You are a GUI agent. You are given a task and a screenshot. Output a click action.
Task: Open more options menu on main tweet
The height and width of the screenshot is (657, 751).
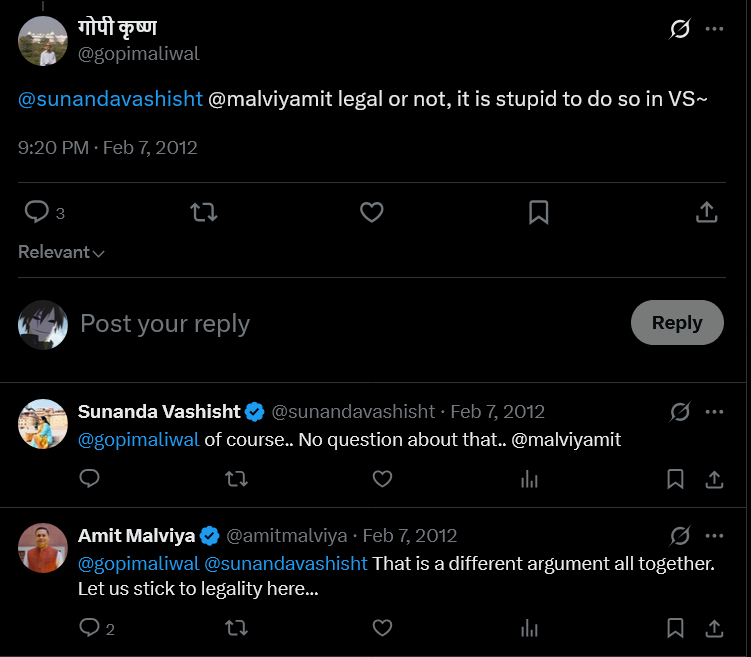click(x=714, y=29)
